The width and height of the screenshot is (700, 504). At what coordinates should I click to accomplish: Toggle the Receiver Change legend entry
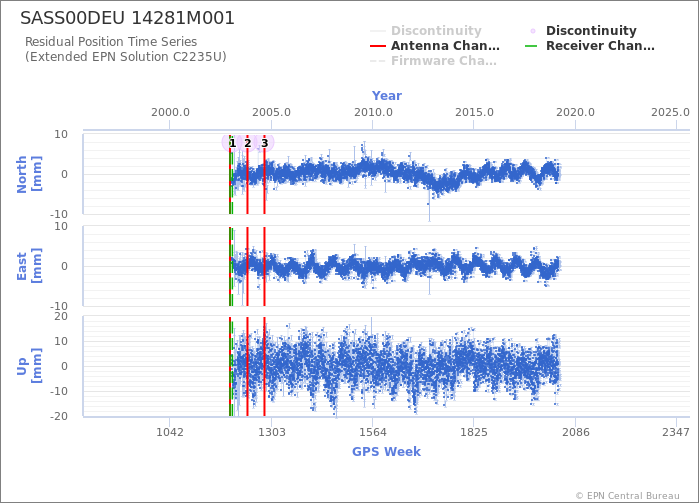point(590,46)
